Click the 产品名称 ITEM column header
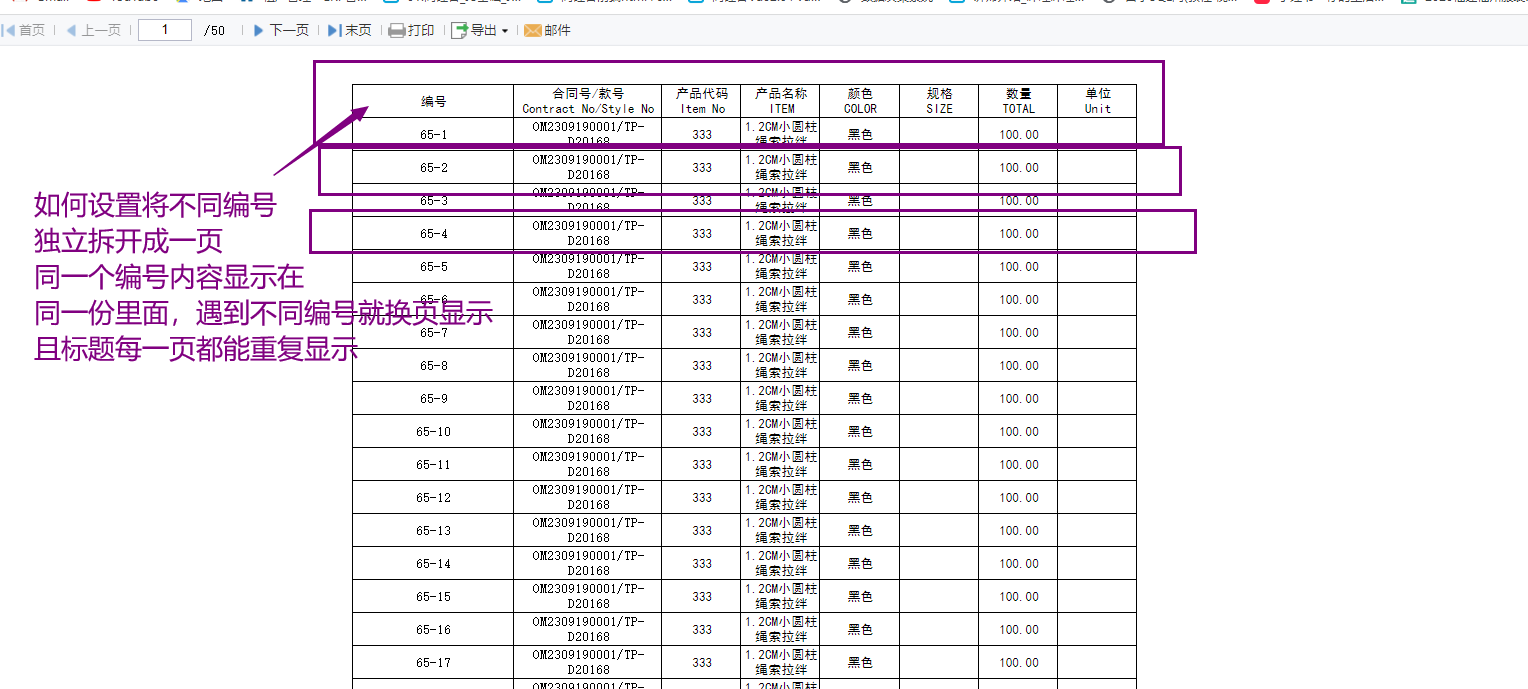This screenshot has height=689, width=1528. (781, 101)
